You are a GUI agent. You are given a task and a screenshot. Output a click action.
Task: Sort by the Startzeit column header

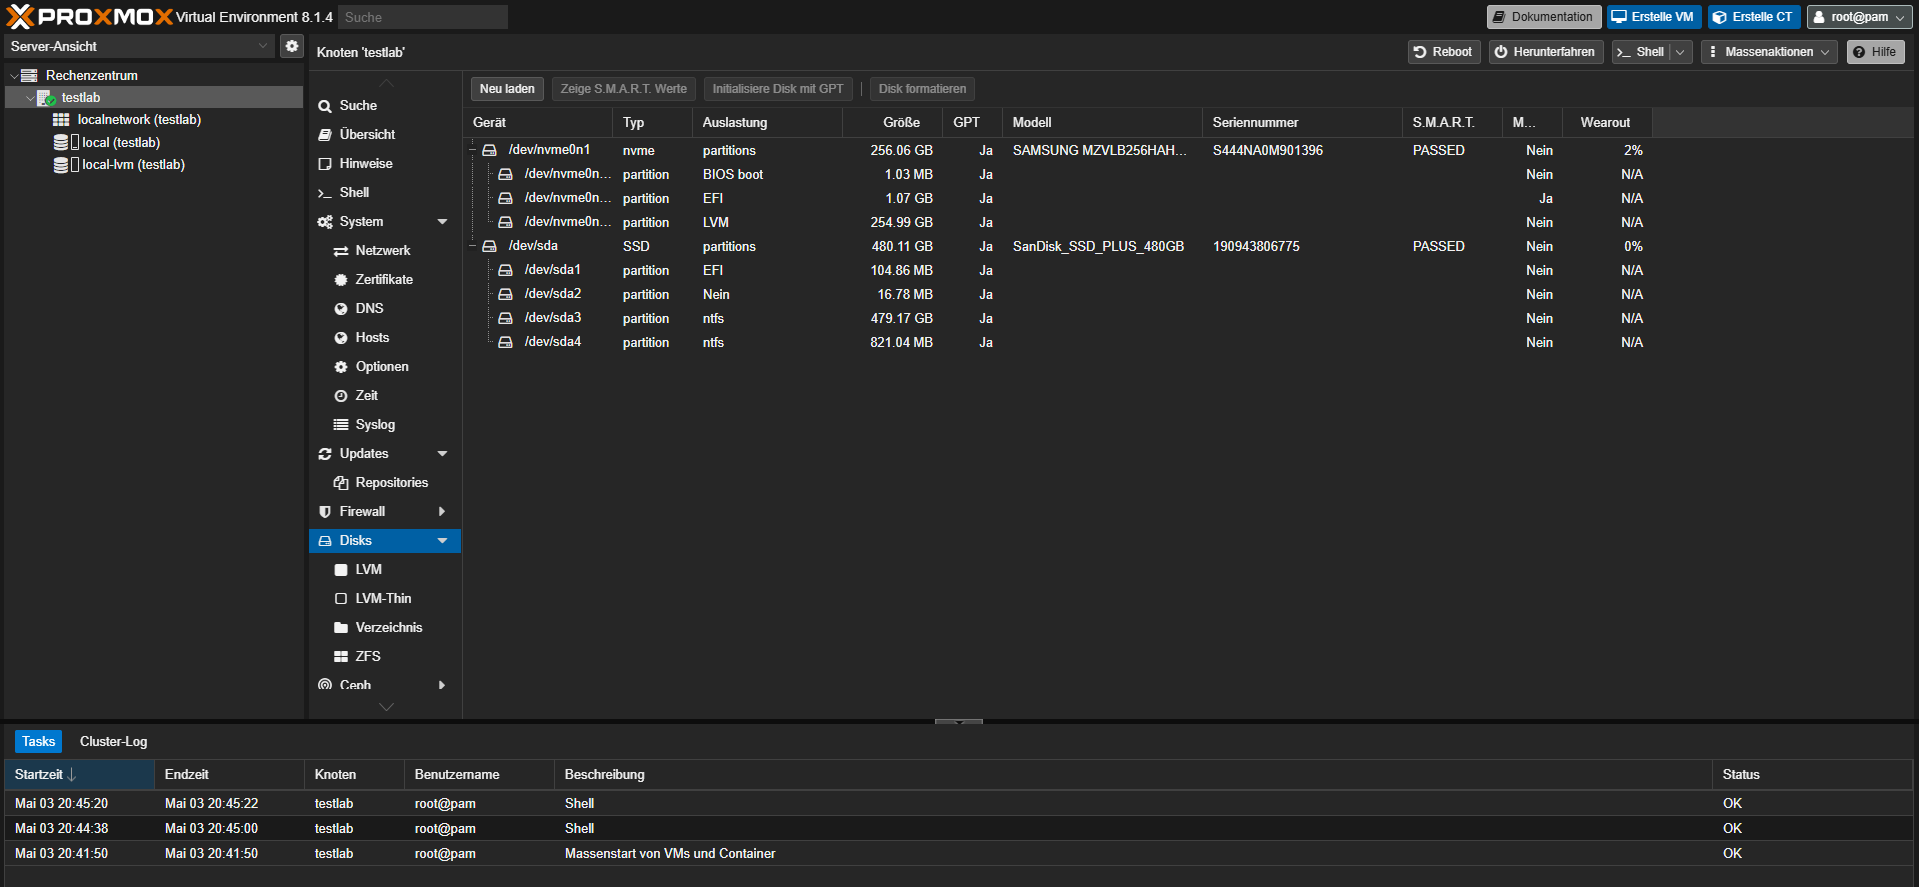(79, 775)
